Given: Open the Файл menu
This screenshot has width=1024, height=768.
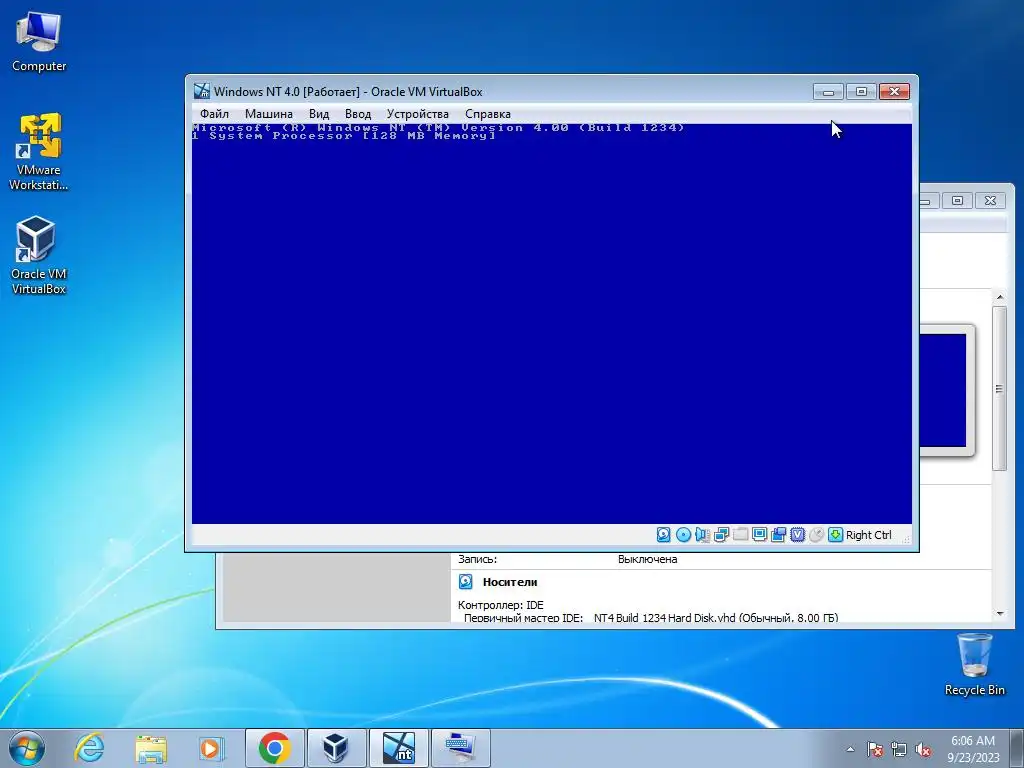Looking at the screenshot, I should coord(214,114).
